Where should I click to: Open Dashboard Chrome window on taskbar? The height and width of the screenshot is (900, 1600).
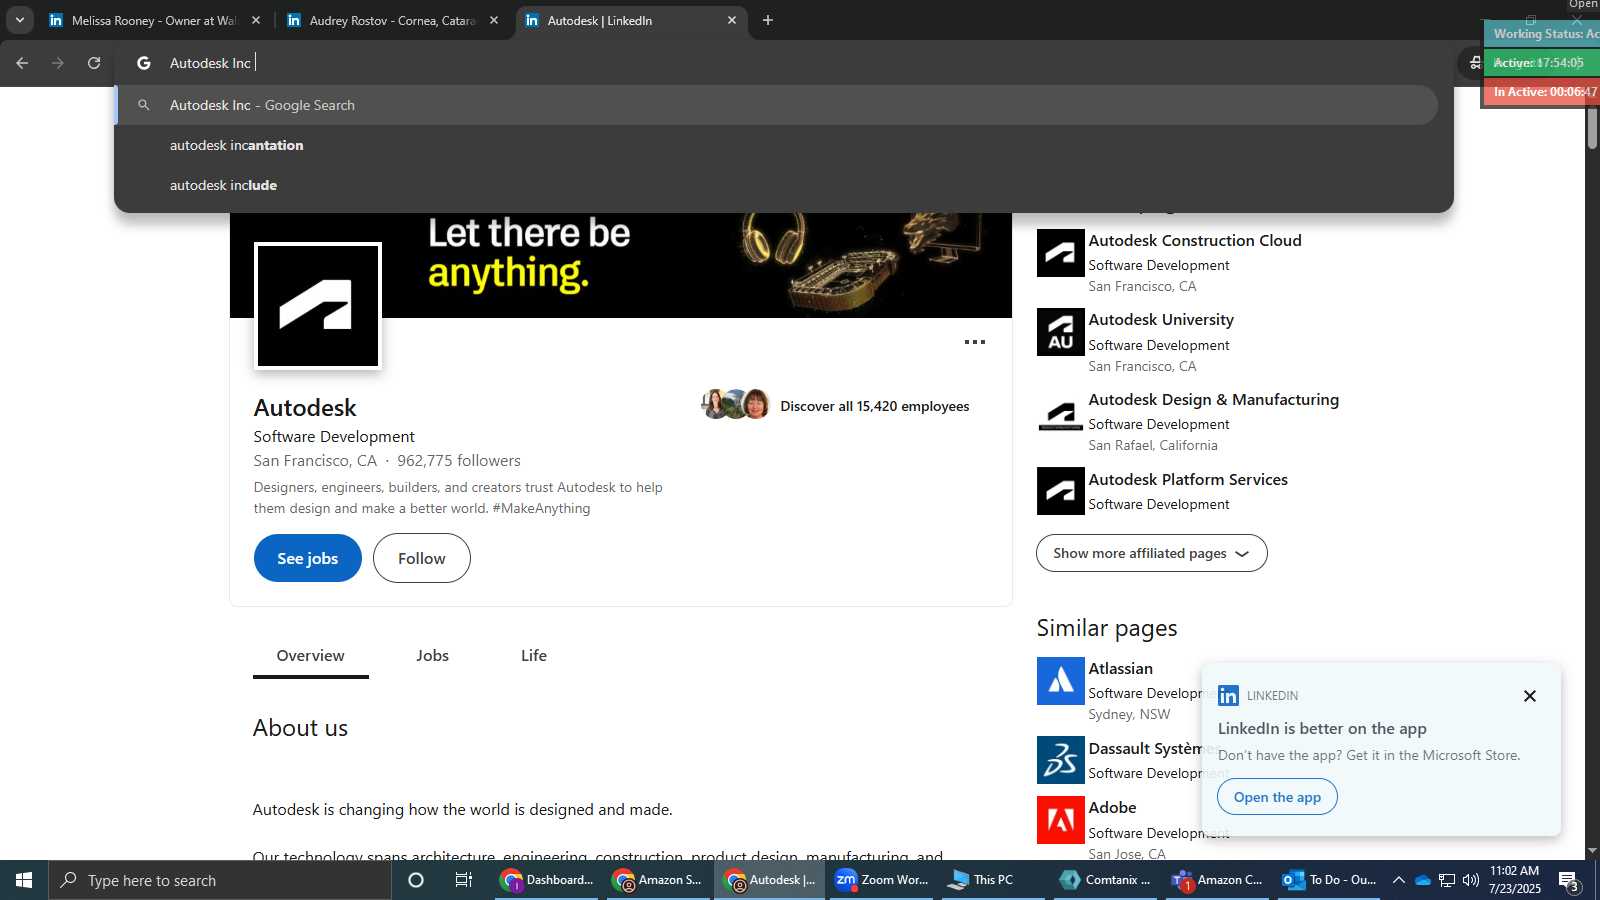[x=548, y=880]
